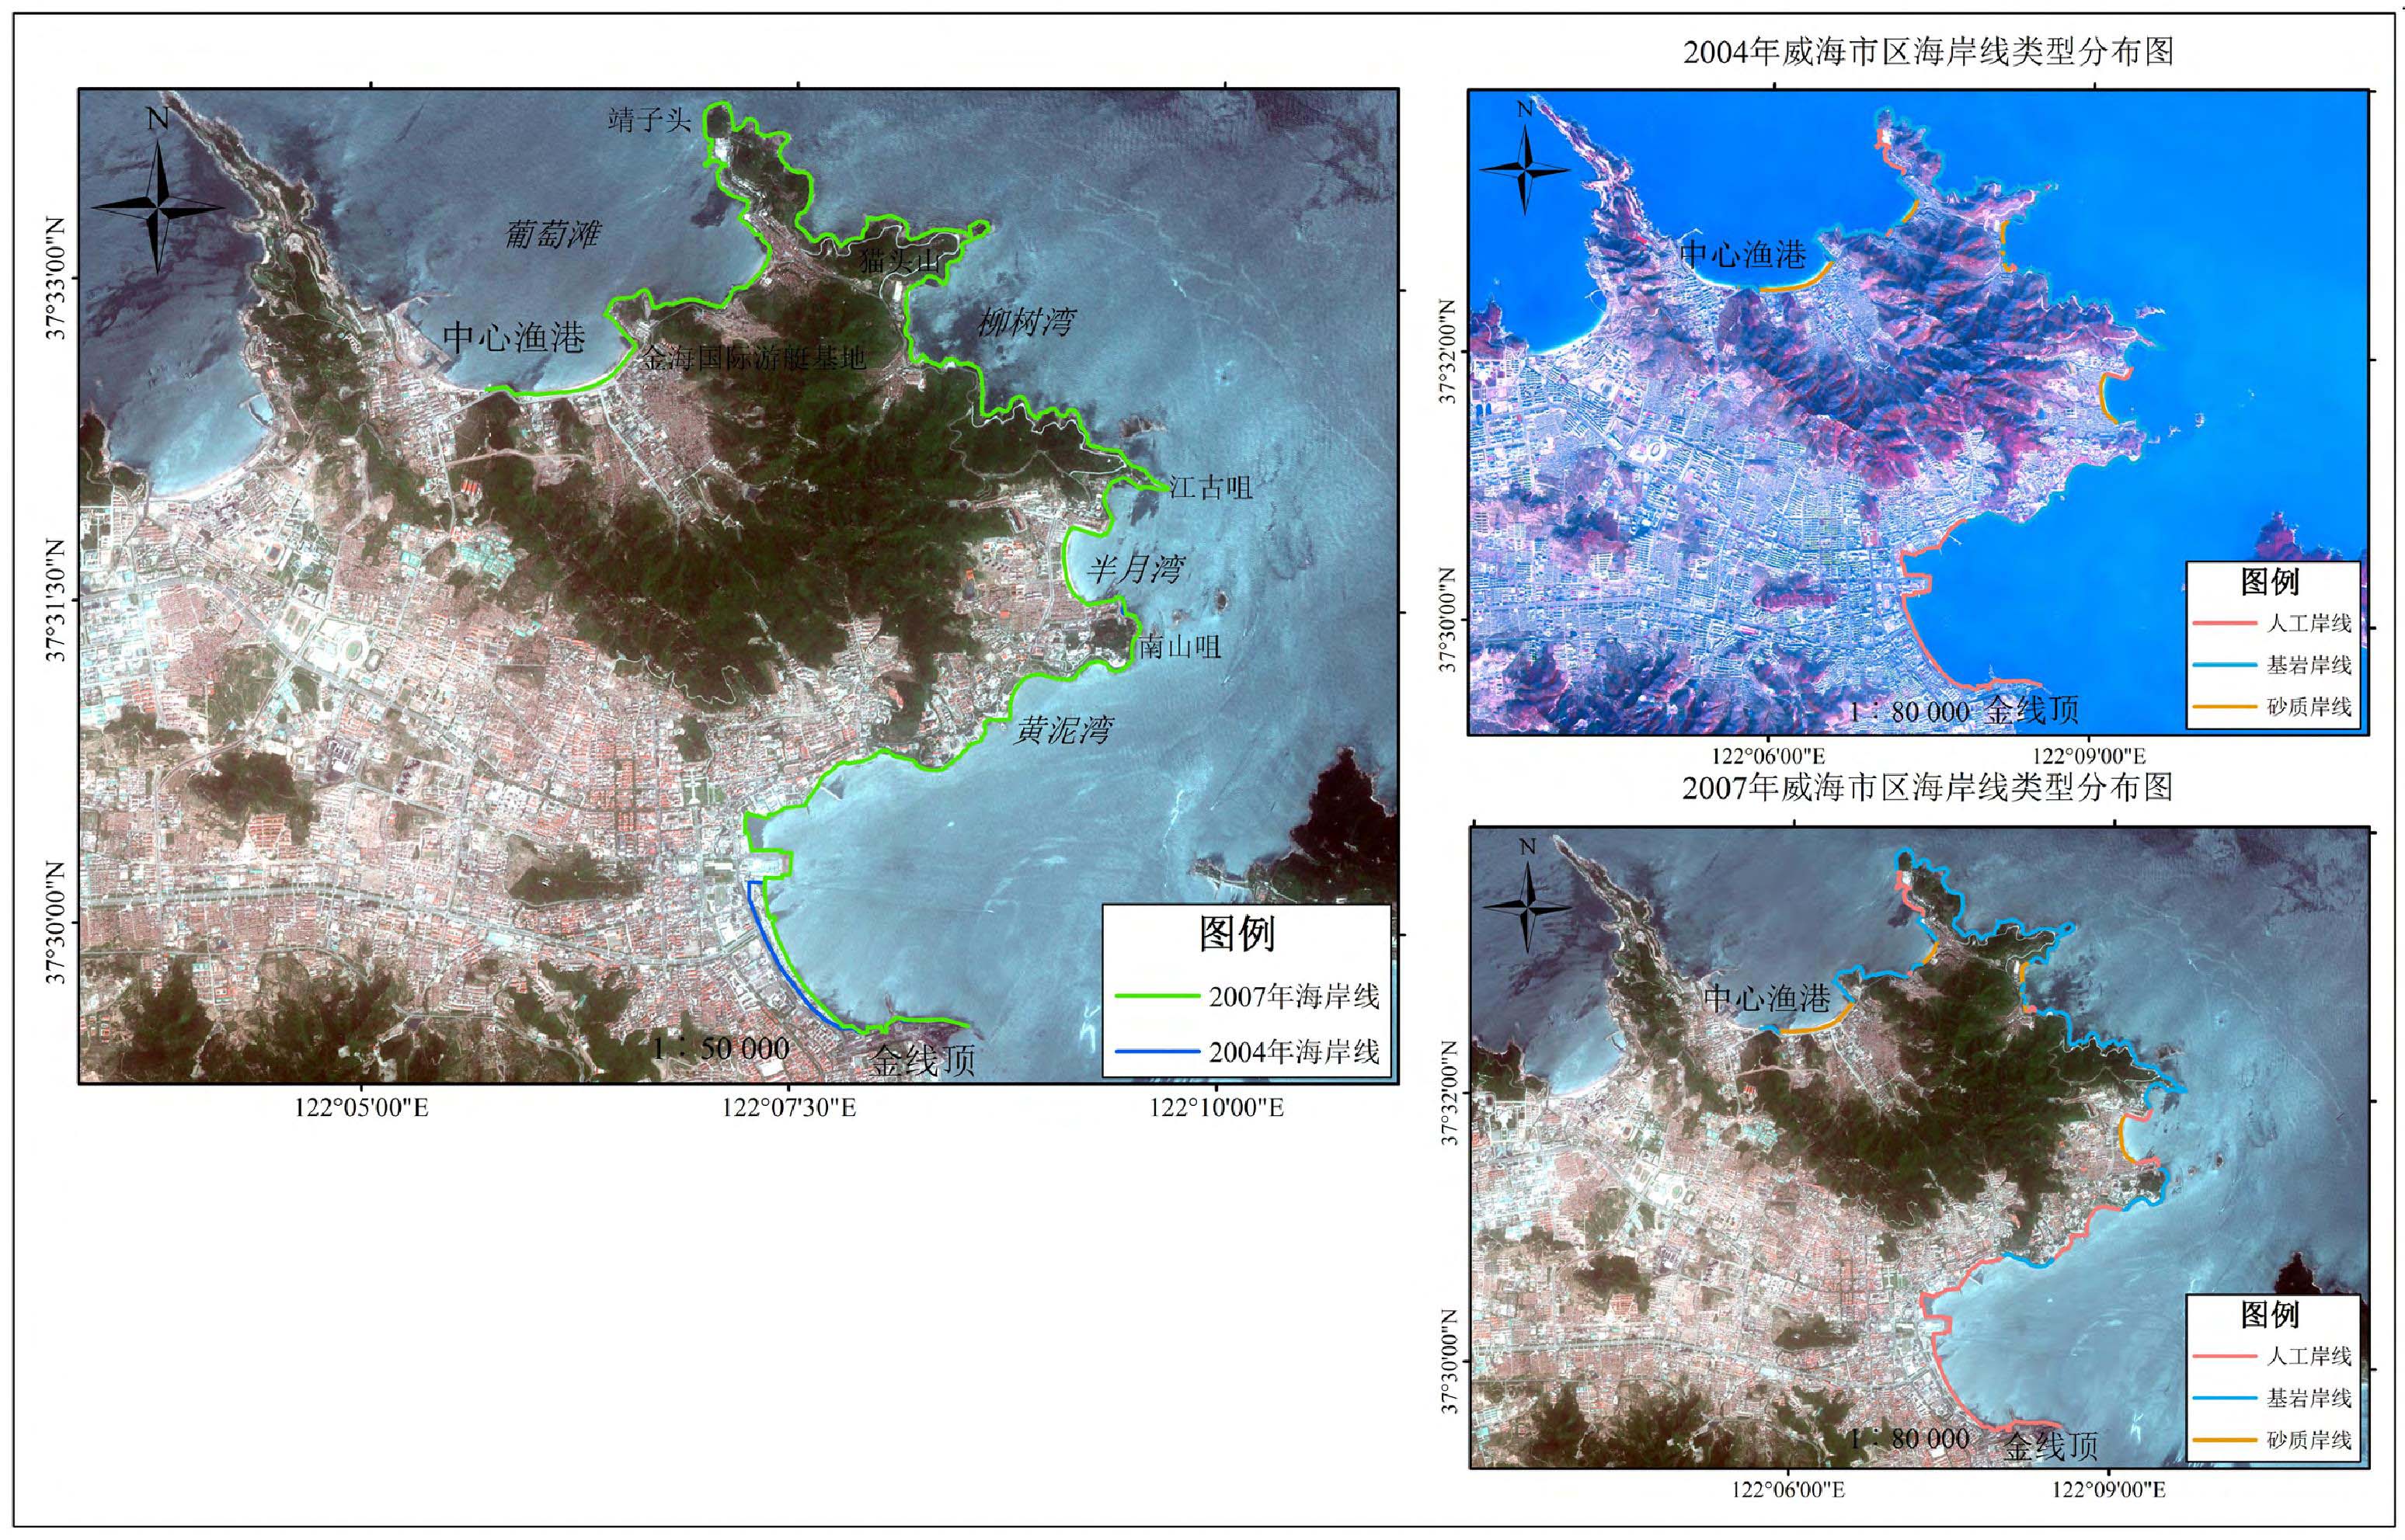
Task: Click the 靖子头 place label
Action: coord(649,120)
